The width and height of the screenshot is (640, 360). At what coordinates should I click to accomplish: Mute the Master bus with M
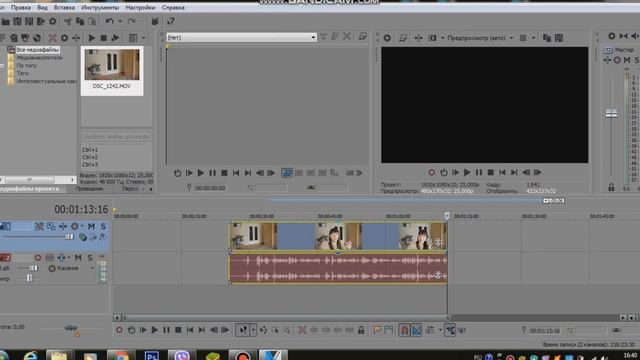click(627, 60)
